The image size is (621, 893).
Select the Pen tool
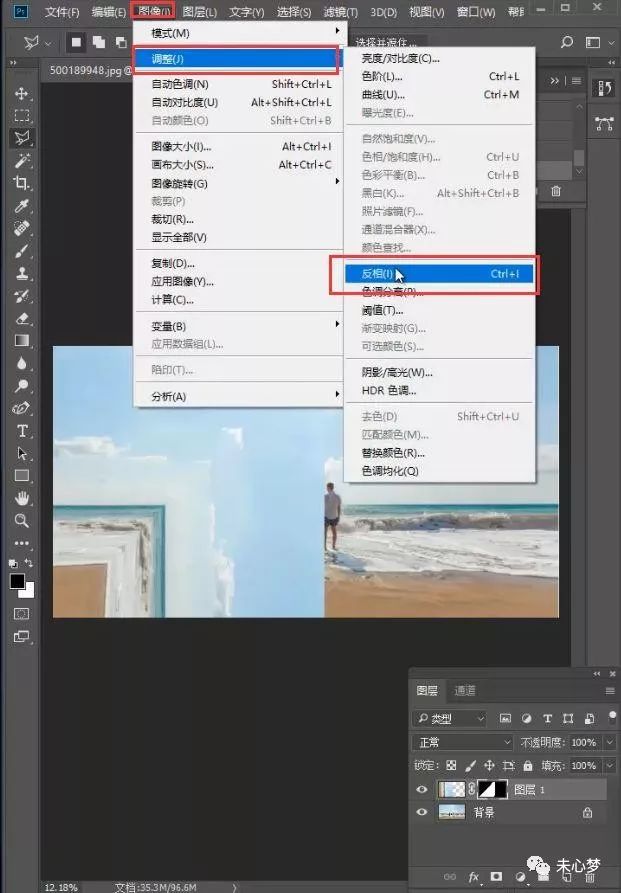(x=22, y=408)
